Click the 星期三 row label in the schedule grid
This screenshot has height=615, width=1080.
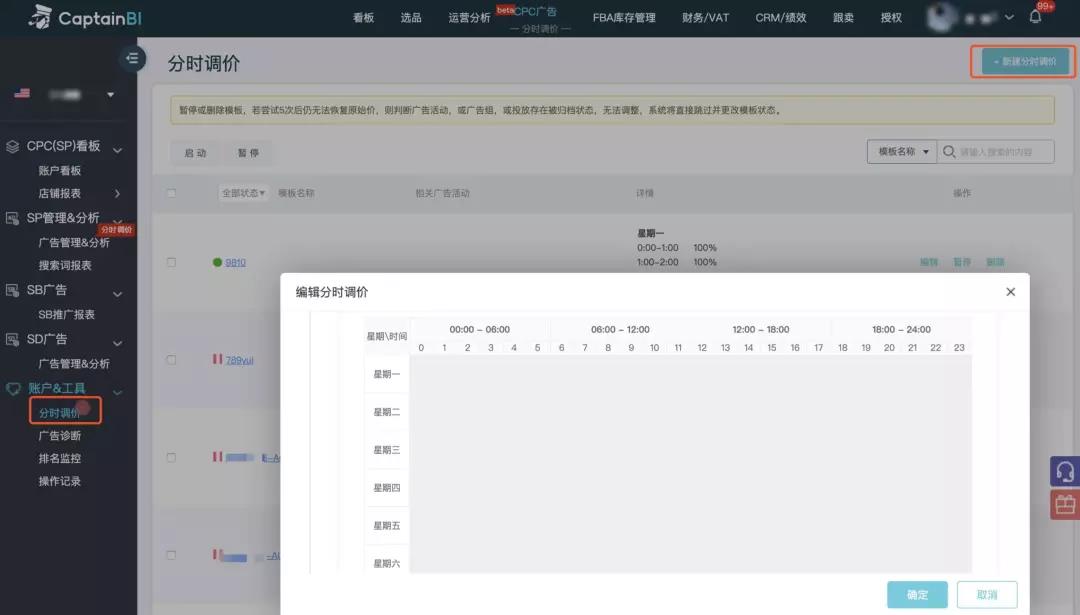click(386, 450)
